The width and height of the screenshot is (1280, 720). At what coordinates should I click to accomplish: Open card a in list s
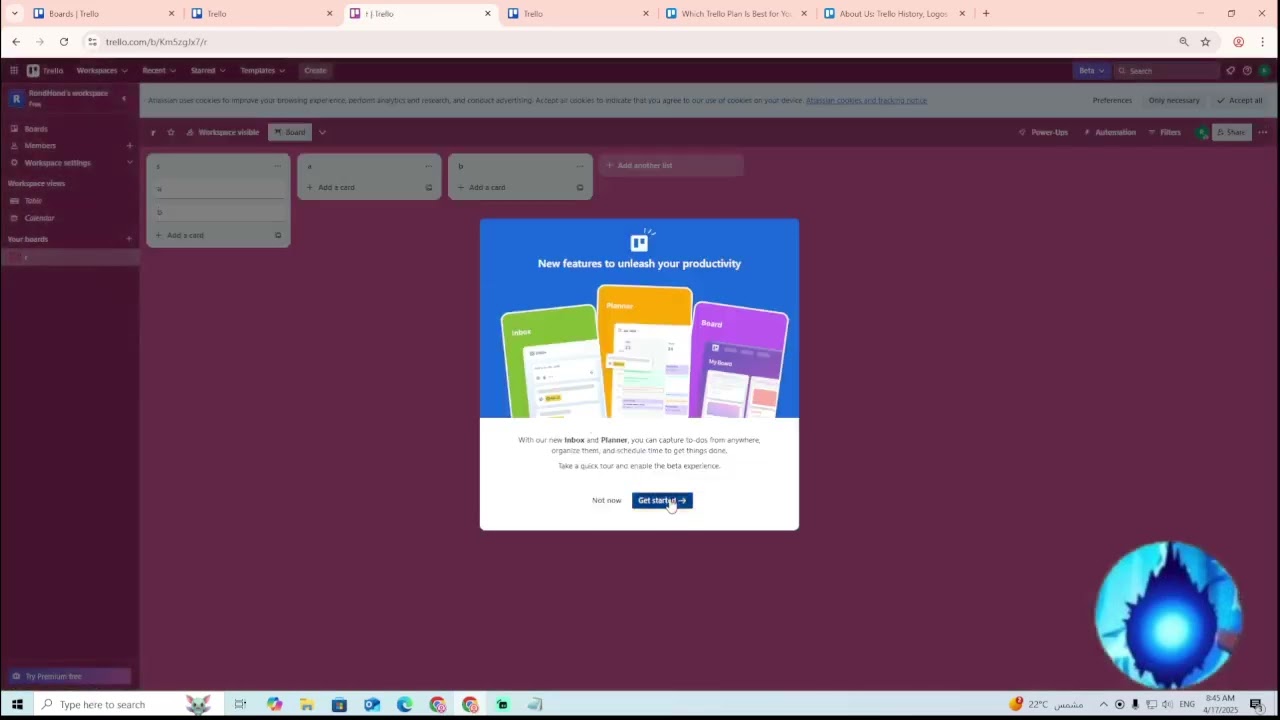pyautogui.click(x=218, y=189)
